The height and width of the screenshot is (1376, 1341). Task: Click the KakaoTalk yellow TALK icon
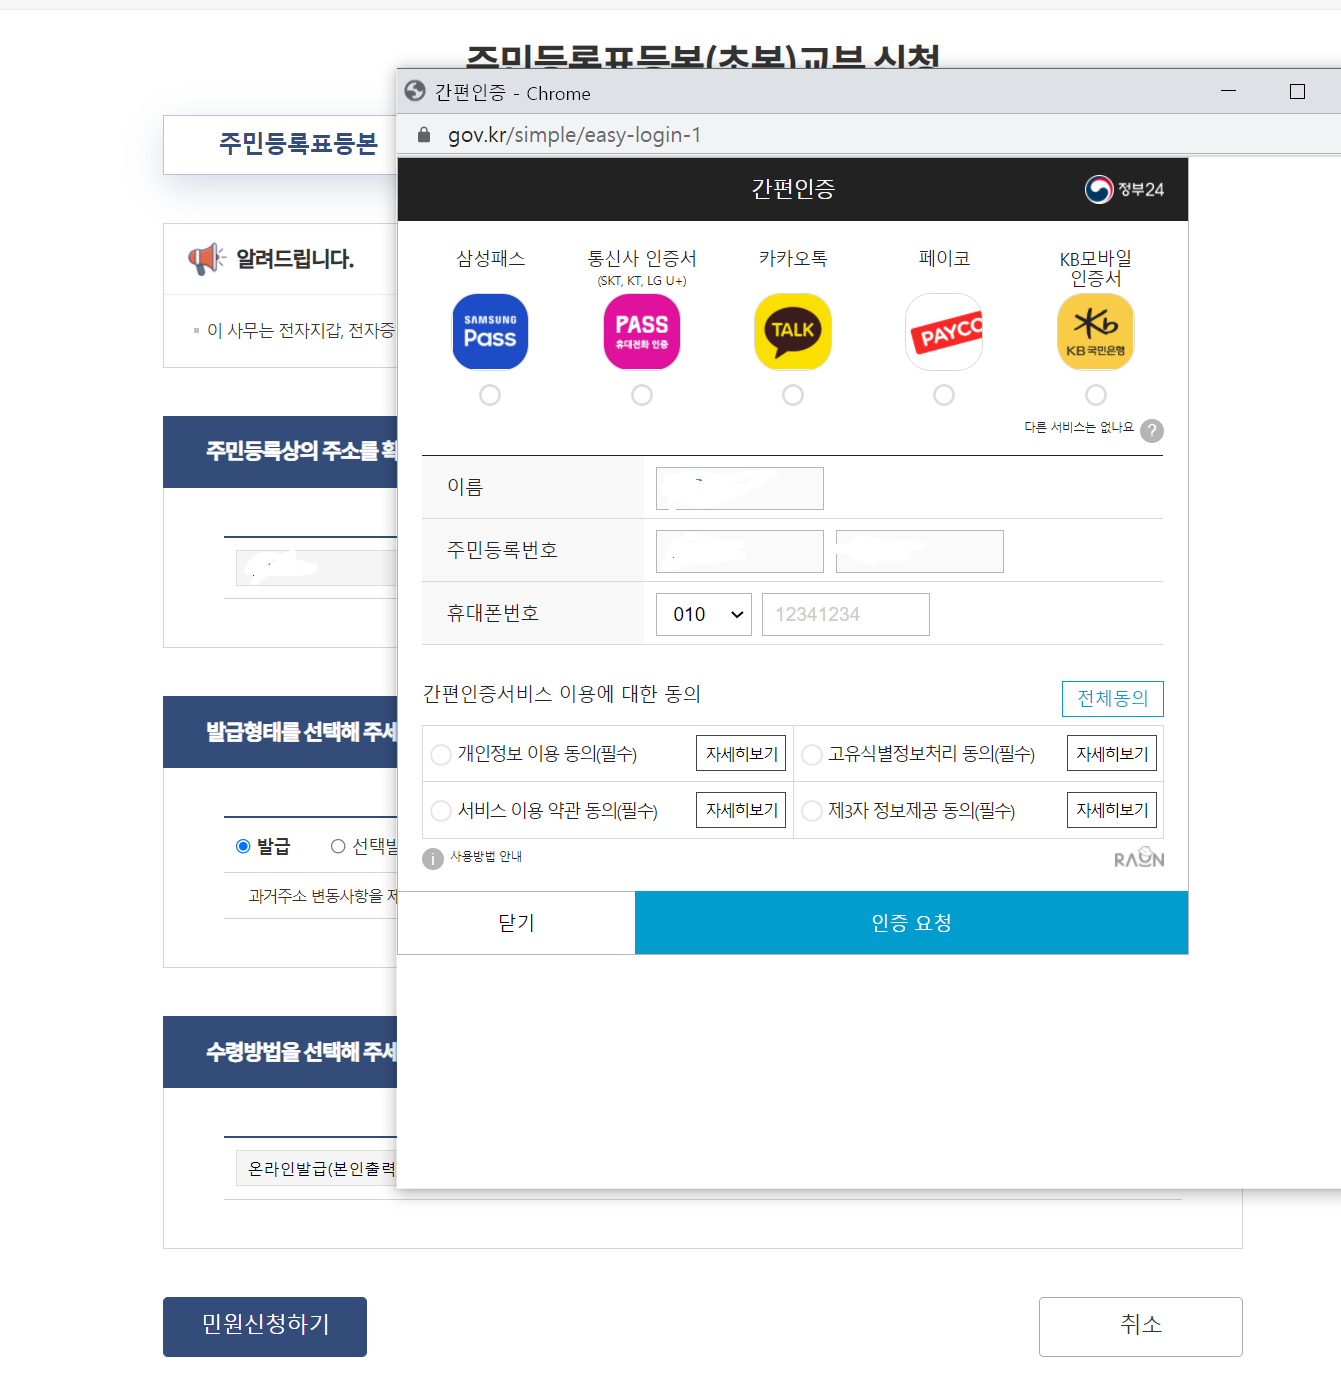point(793,332)
